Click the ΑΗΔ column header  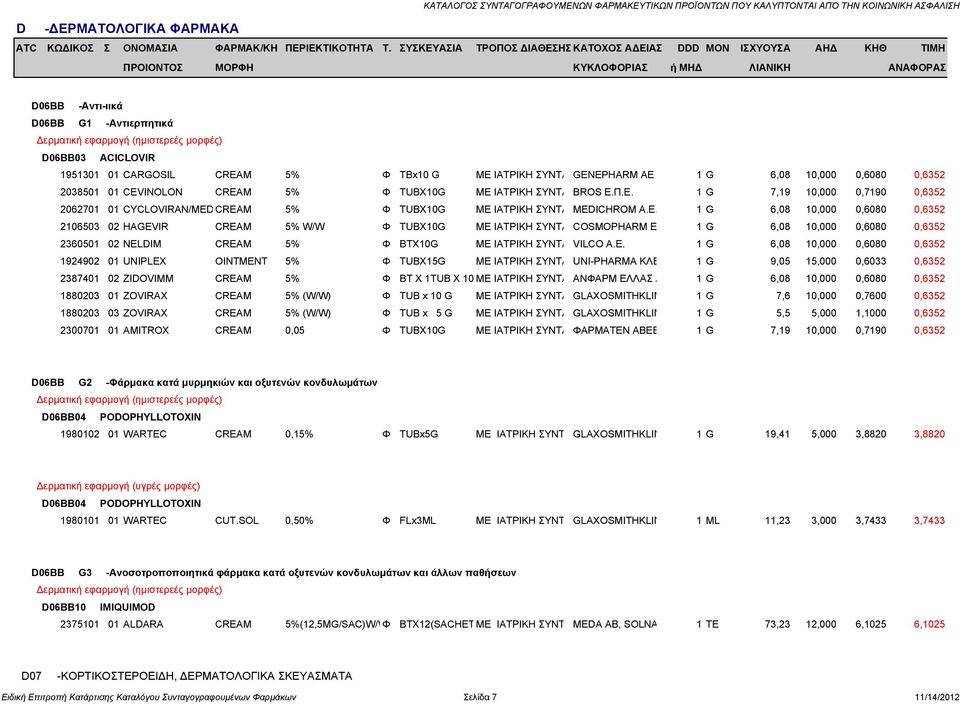pyautogui.click(x=825, y=48)
